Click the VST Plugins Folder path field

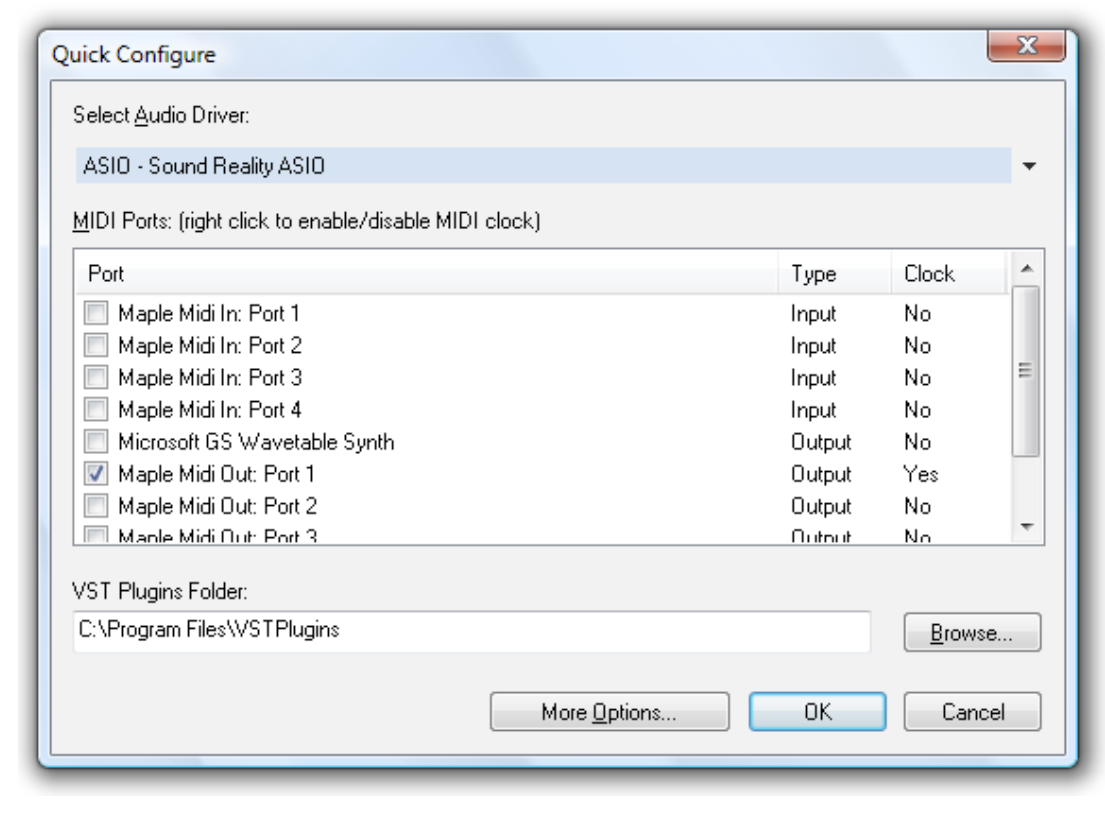click(471, 630)
